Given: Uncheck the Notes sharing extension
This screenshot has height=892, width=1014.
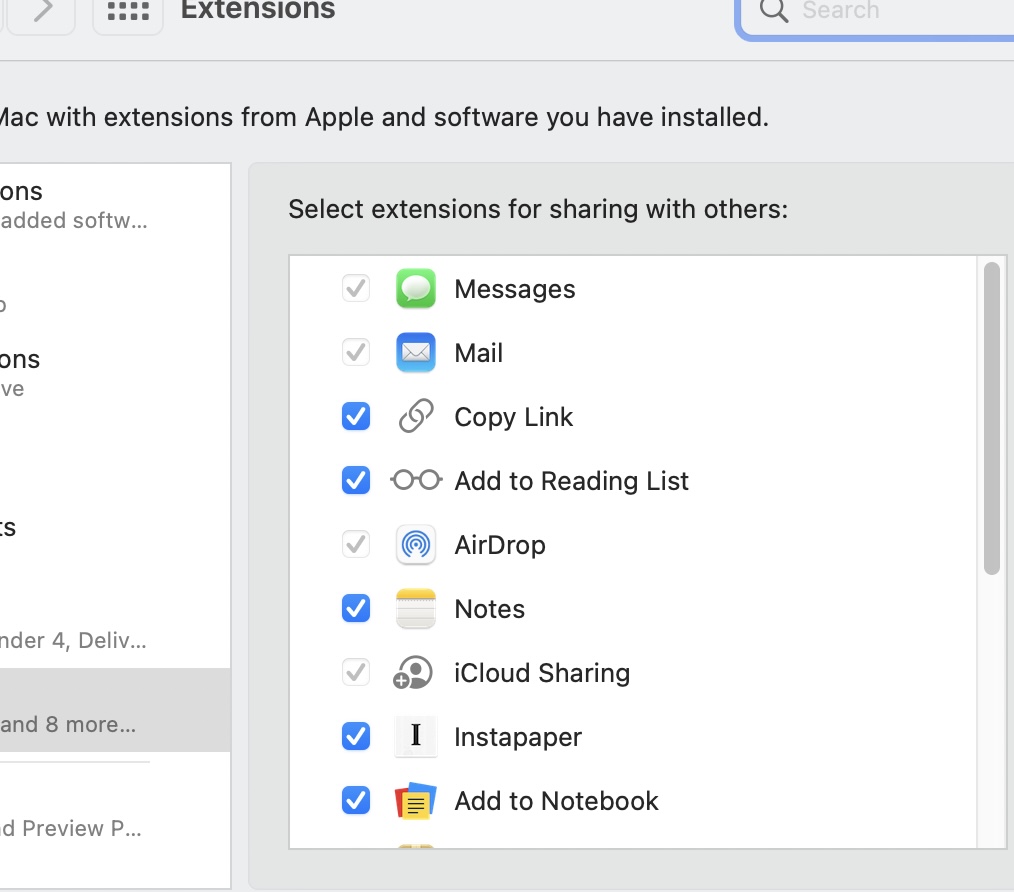Looking at the screenshot, I should point(356,608).
